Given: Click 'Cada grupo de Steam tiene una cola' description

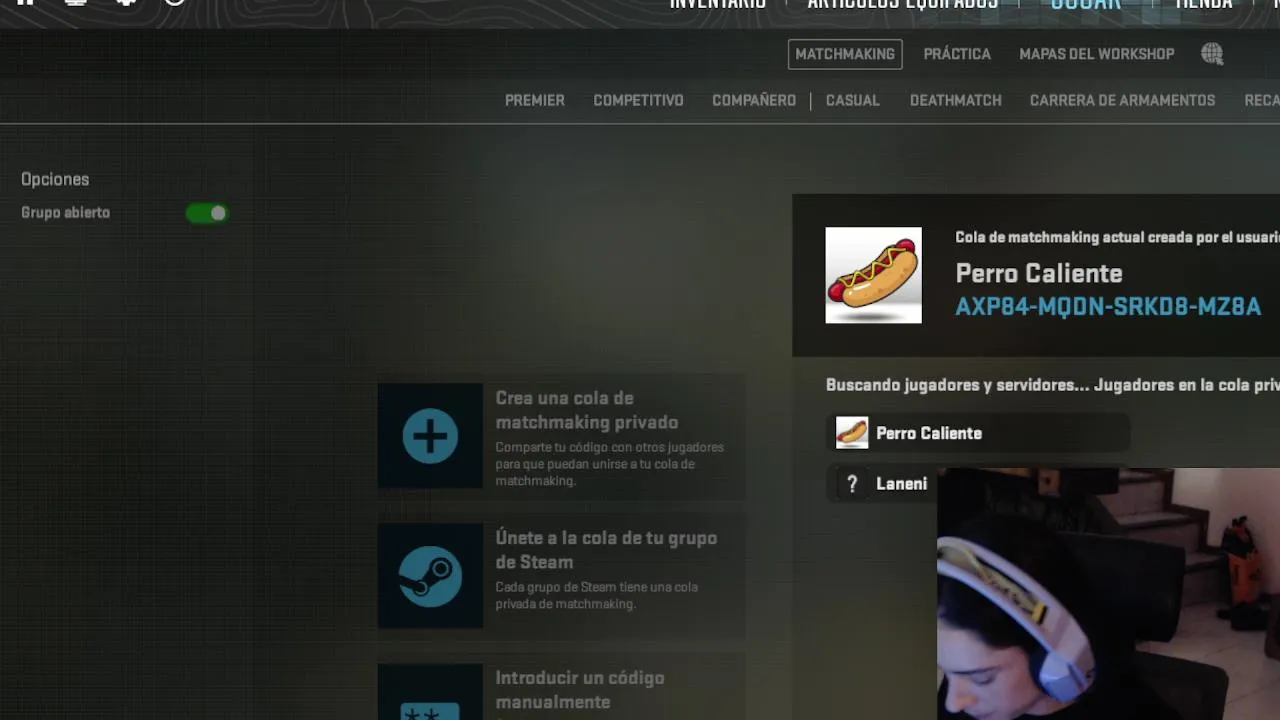Looking at the screenshot, I should 596,595.
